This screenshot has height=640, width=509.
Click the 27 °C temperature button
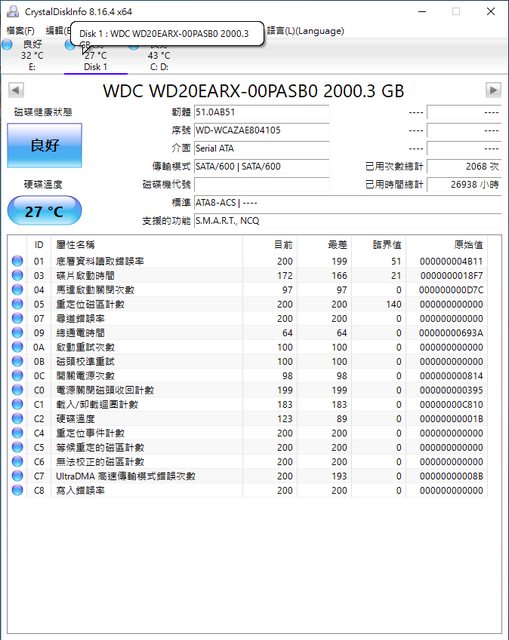44,211
